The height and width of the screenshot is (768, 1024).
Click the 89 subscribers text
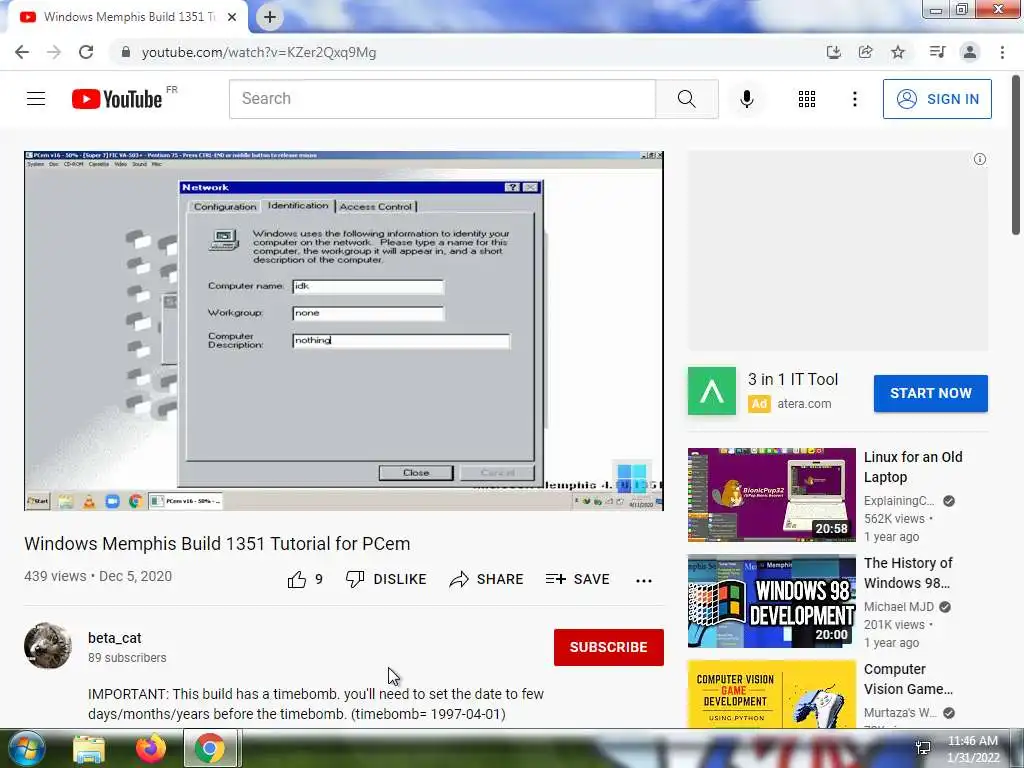pos(127,658)
